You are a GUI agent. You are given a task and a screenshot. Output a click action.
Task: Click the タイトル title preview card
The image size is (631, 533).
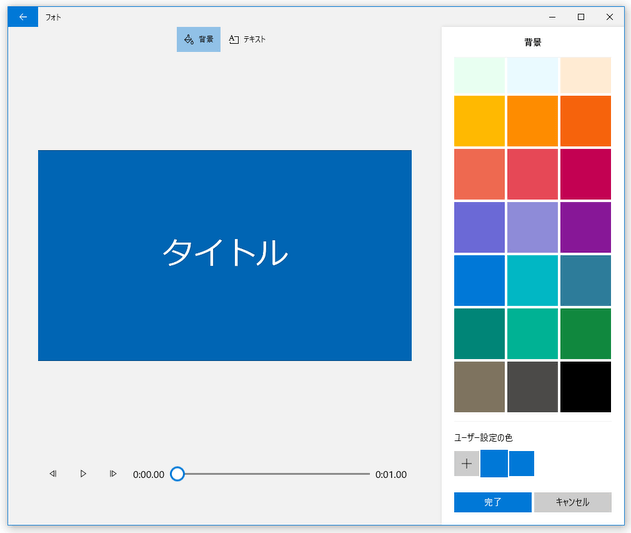(x=224, y=255)
